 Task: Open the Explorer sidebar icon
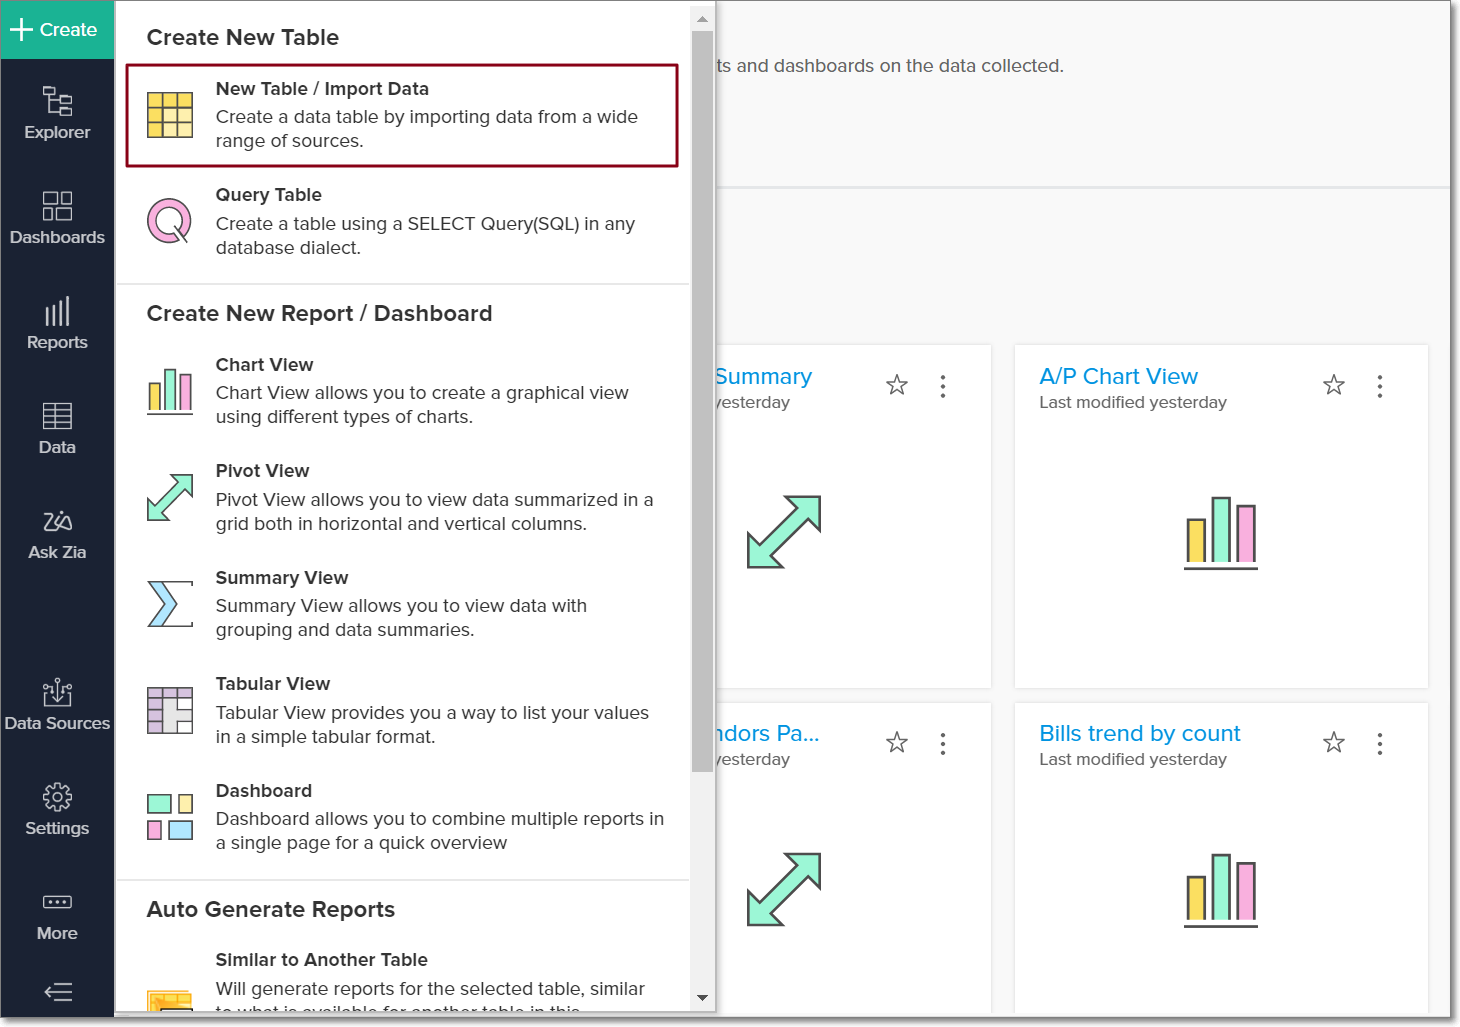[57, 113]
